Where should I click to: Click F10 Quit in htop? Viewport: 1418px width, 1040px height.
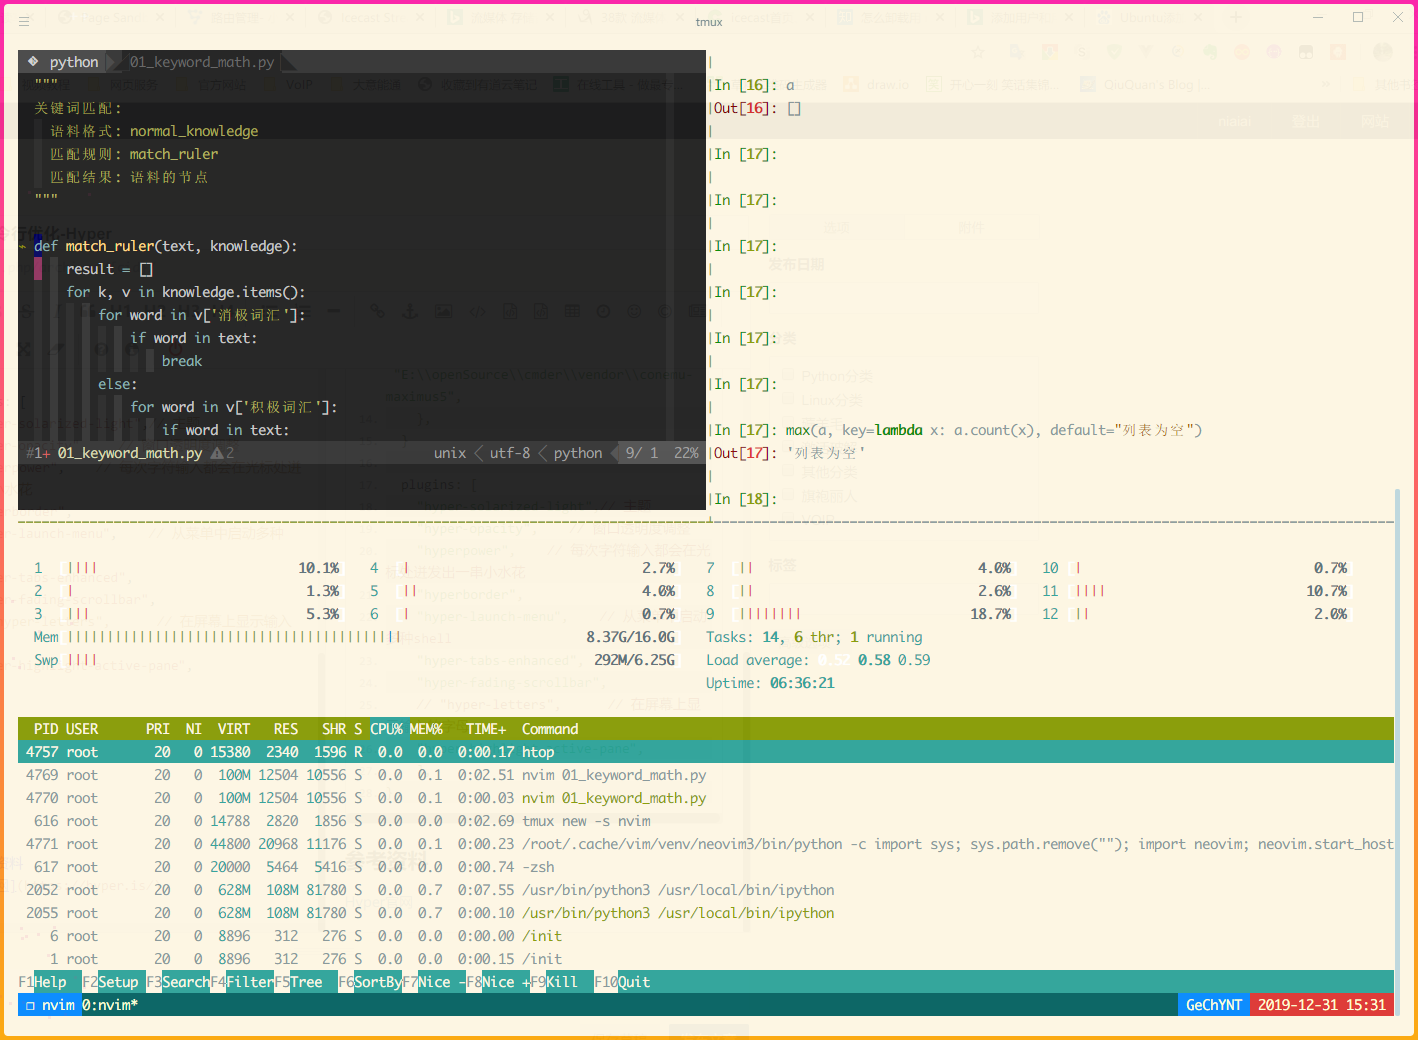[622, 982]
